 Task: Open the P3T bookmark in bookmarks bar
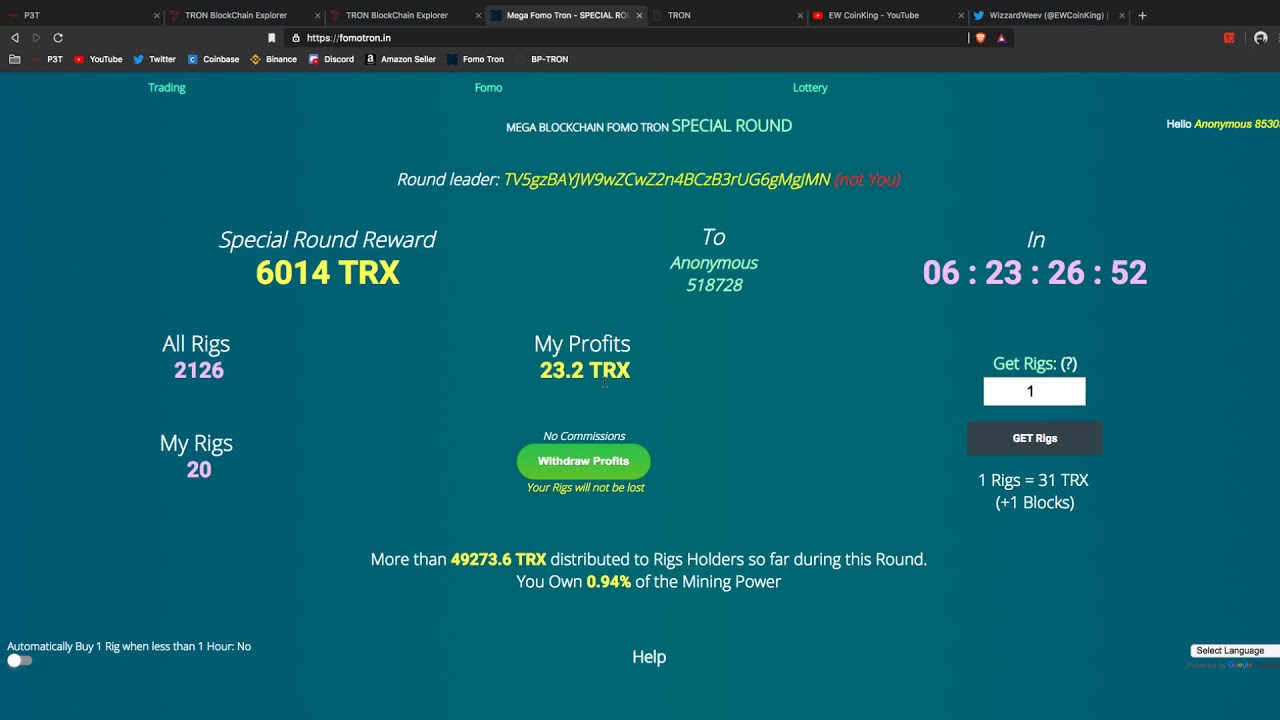pos(47,59)
